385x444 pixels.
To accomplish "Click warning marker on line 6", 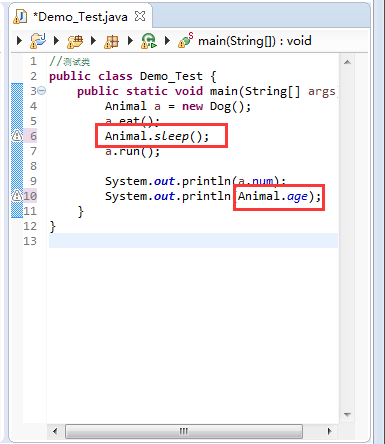I will pyautogui.click(x=17, y=136).
